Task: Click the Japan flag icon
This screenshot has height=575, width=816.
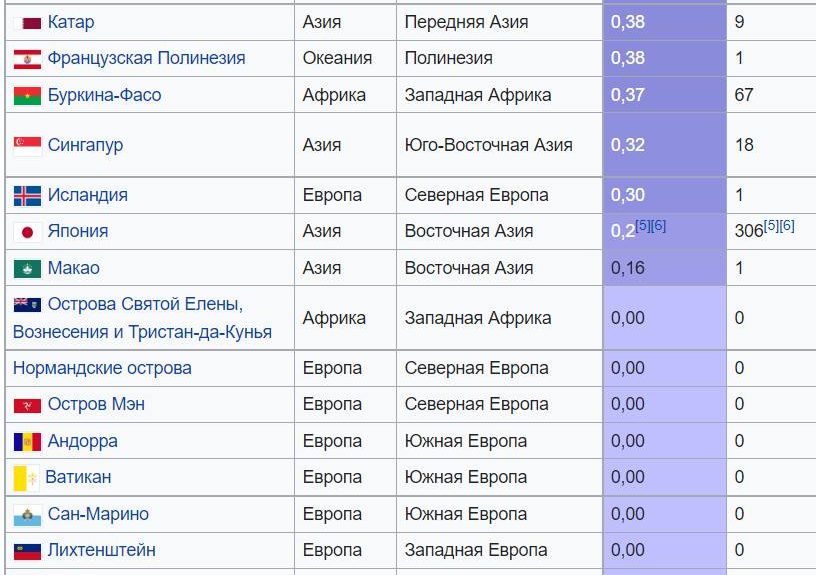Action: coord(27,232)
